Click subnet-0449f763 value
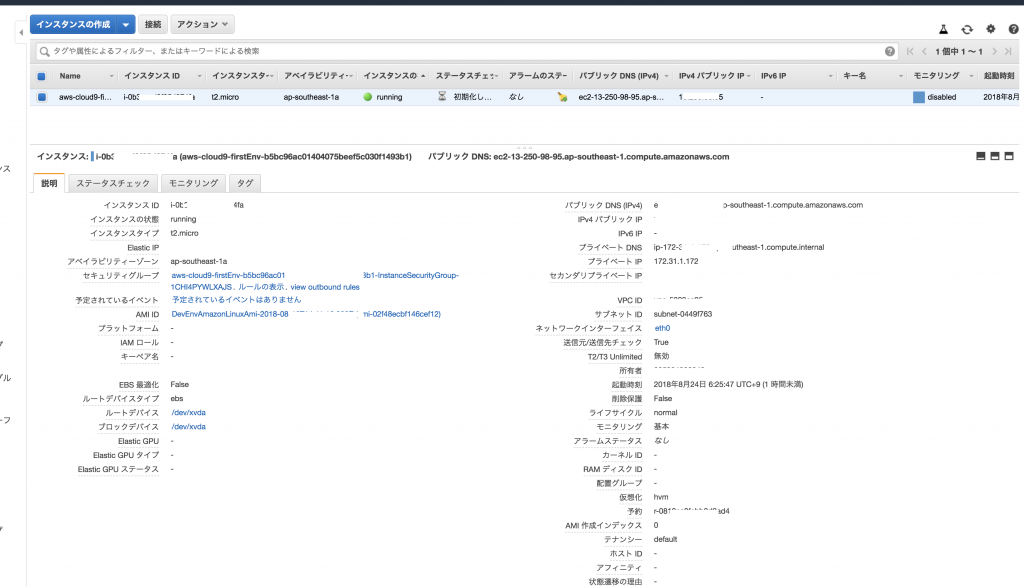Viewport: 1024px width, 587px height. point(682,314)
